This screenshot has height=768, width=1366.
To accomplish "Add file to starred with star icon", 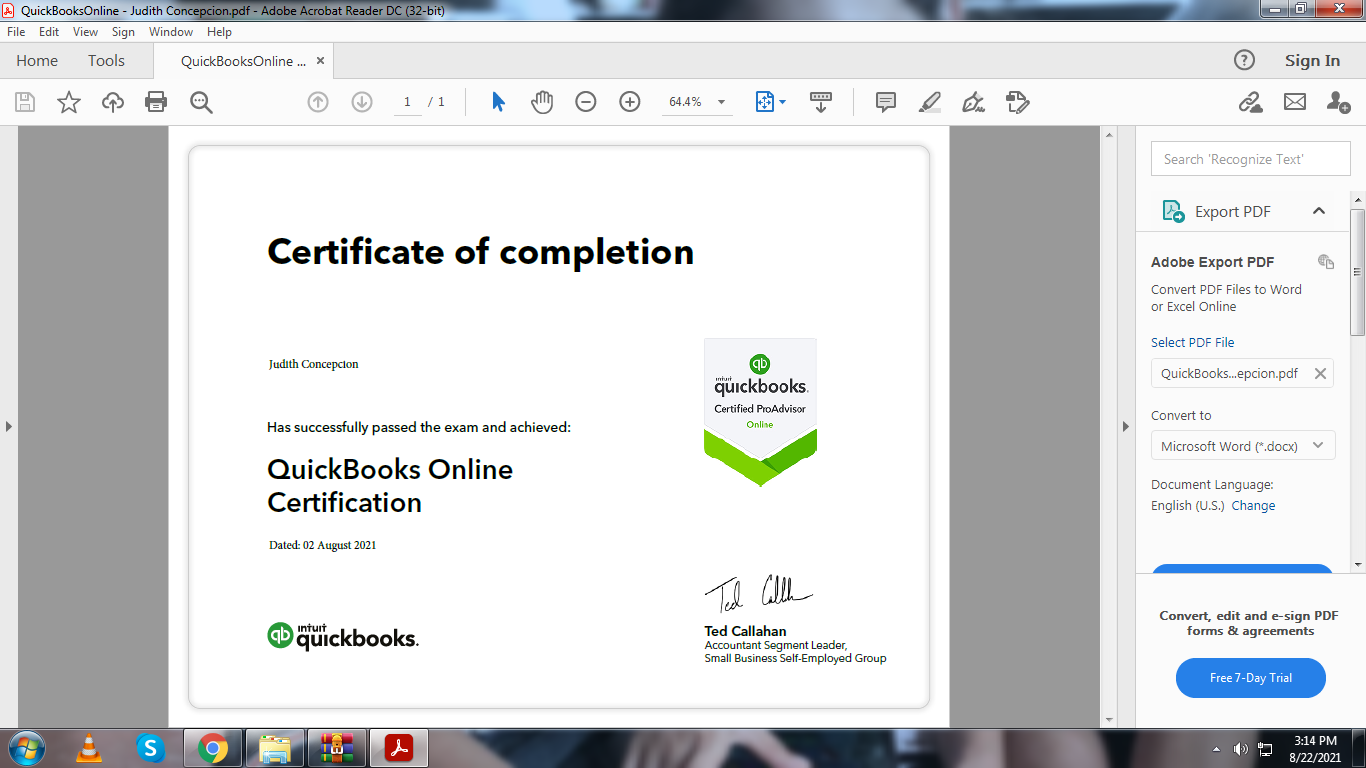I will 69,102.
